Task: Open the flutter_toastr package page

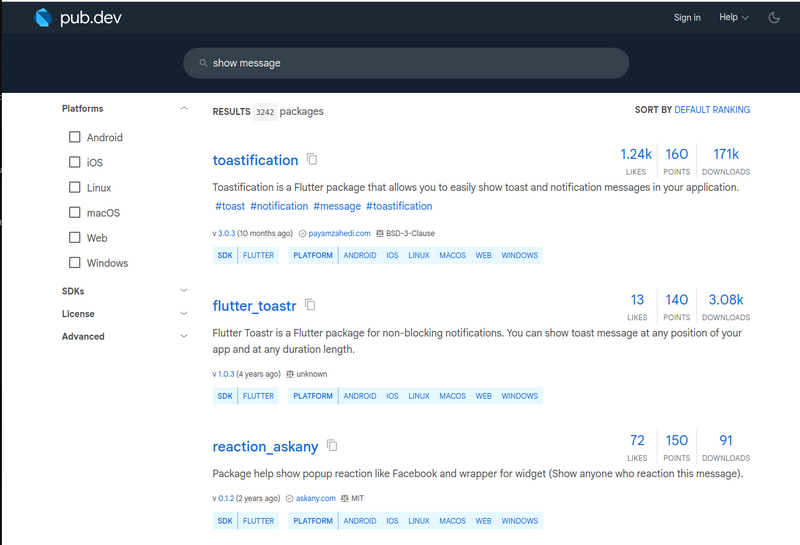Action: [254, 306]
